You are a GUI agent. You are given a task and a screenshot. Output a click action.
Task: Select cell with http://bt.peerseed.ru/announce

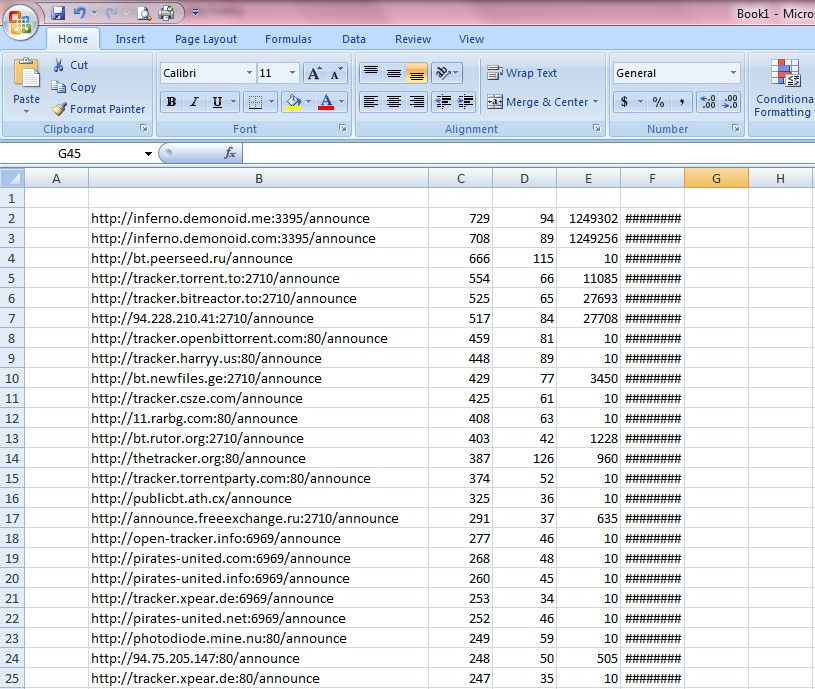(x=258, y=258)
